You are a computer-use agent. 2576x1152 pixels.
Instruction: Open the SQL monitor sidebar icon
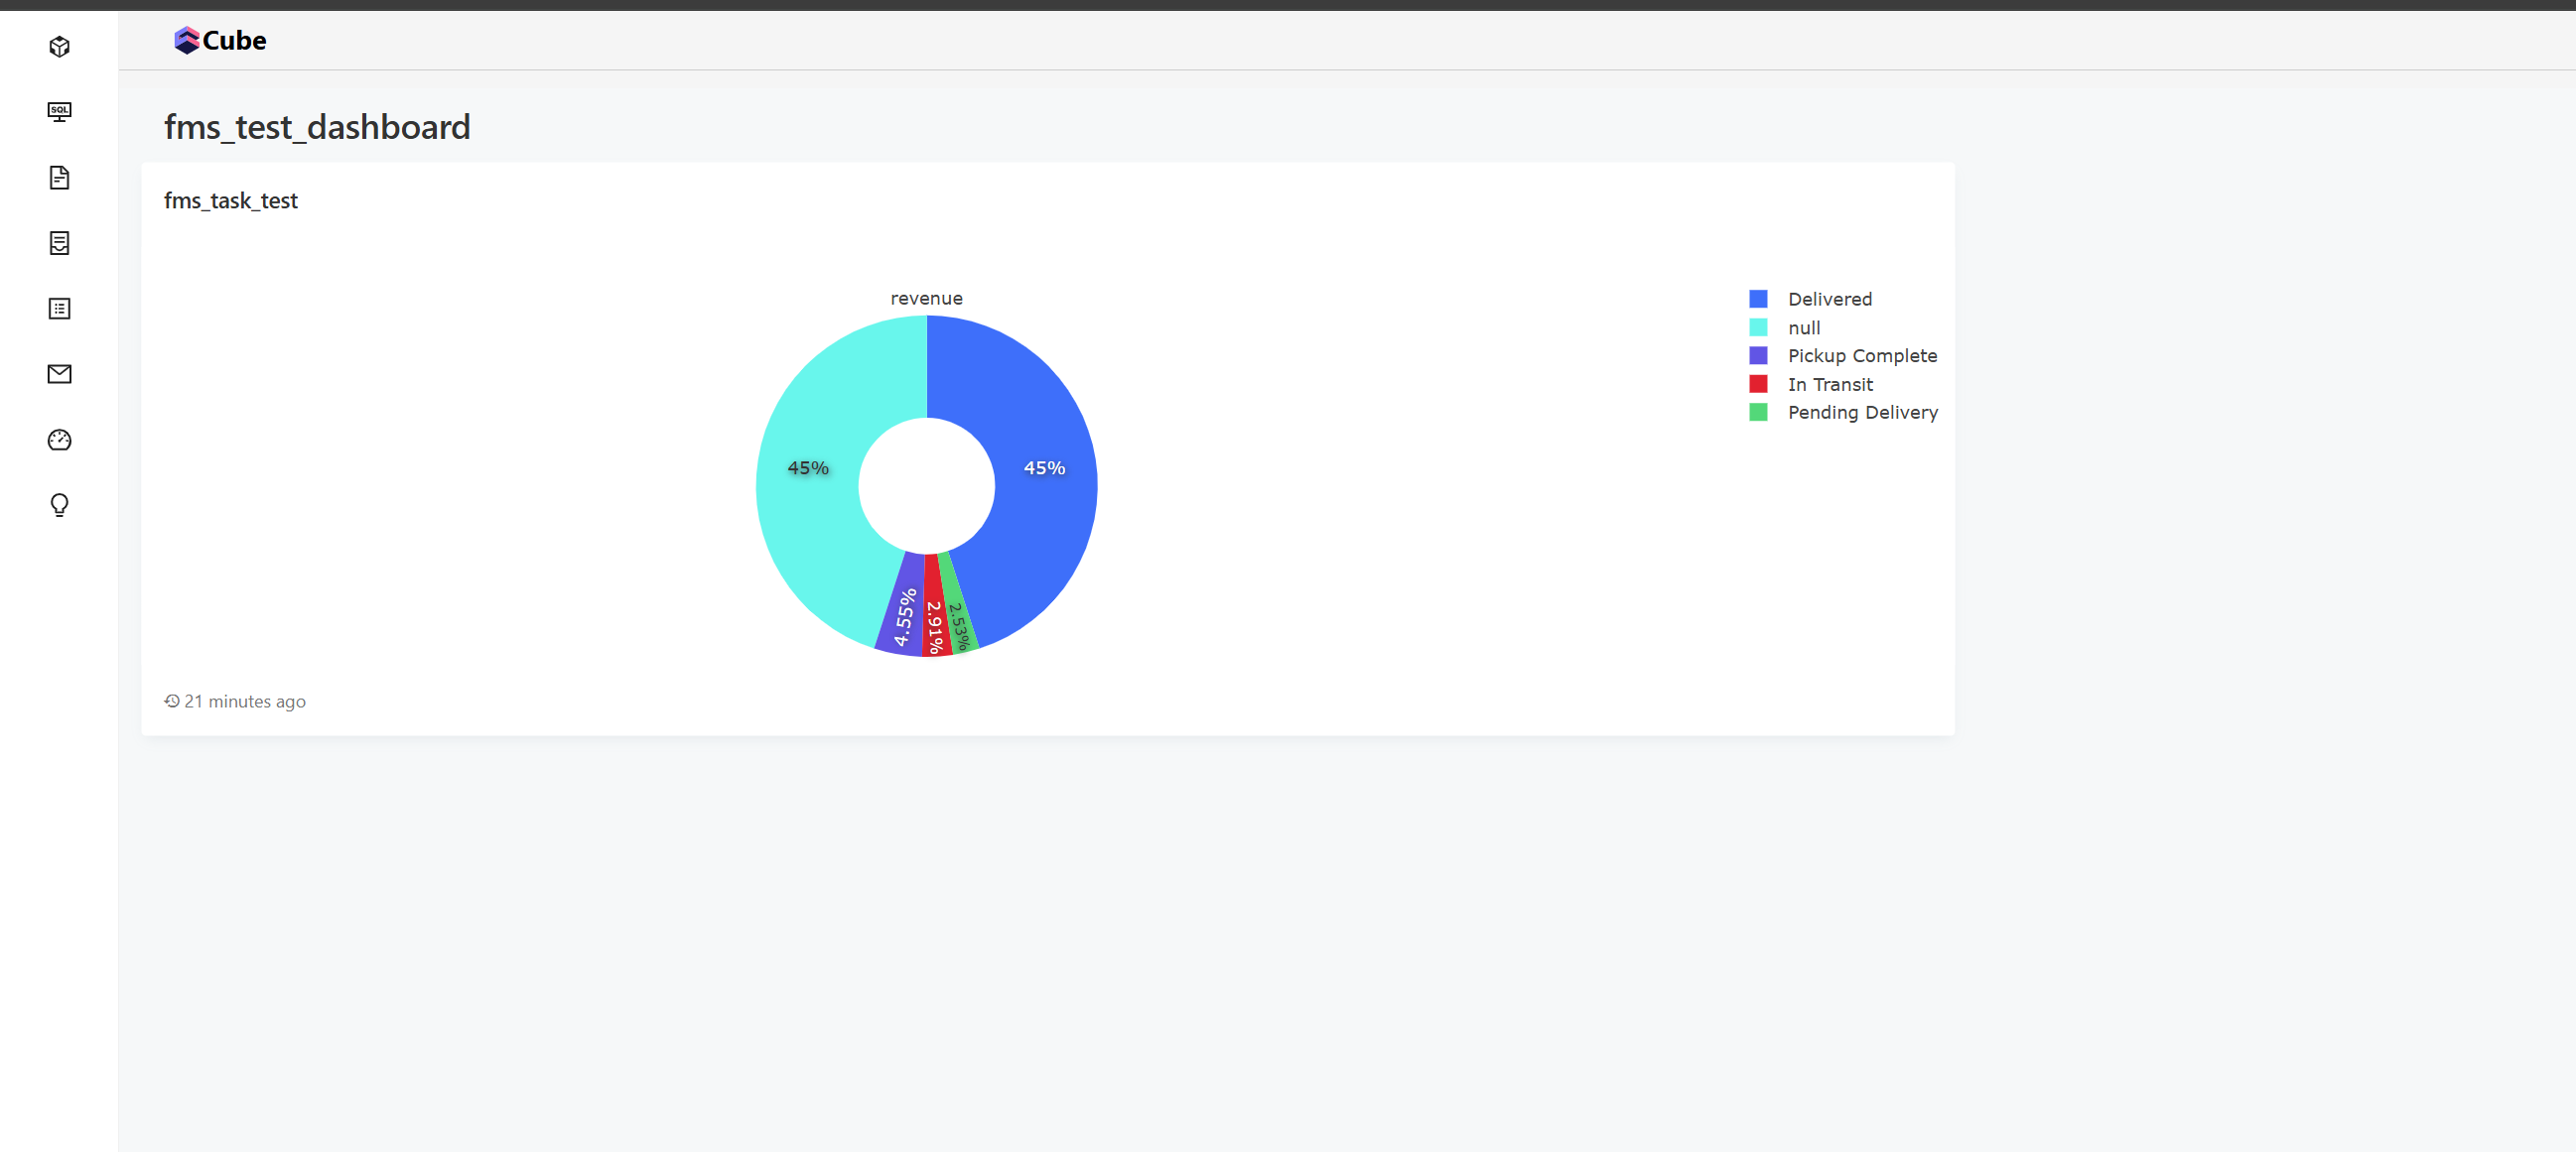tap(59, 112)
